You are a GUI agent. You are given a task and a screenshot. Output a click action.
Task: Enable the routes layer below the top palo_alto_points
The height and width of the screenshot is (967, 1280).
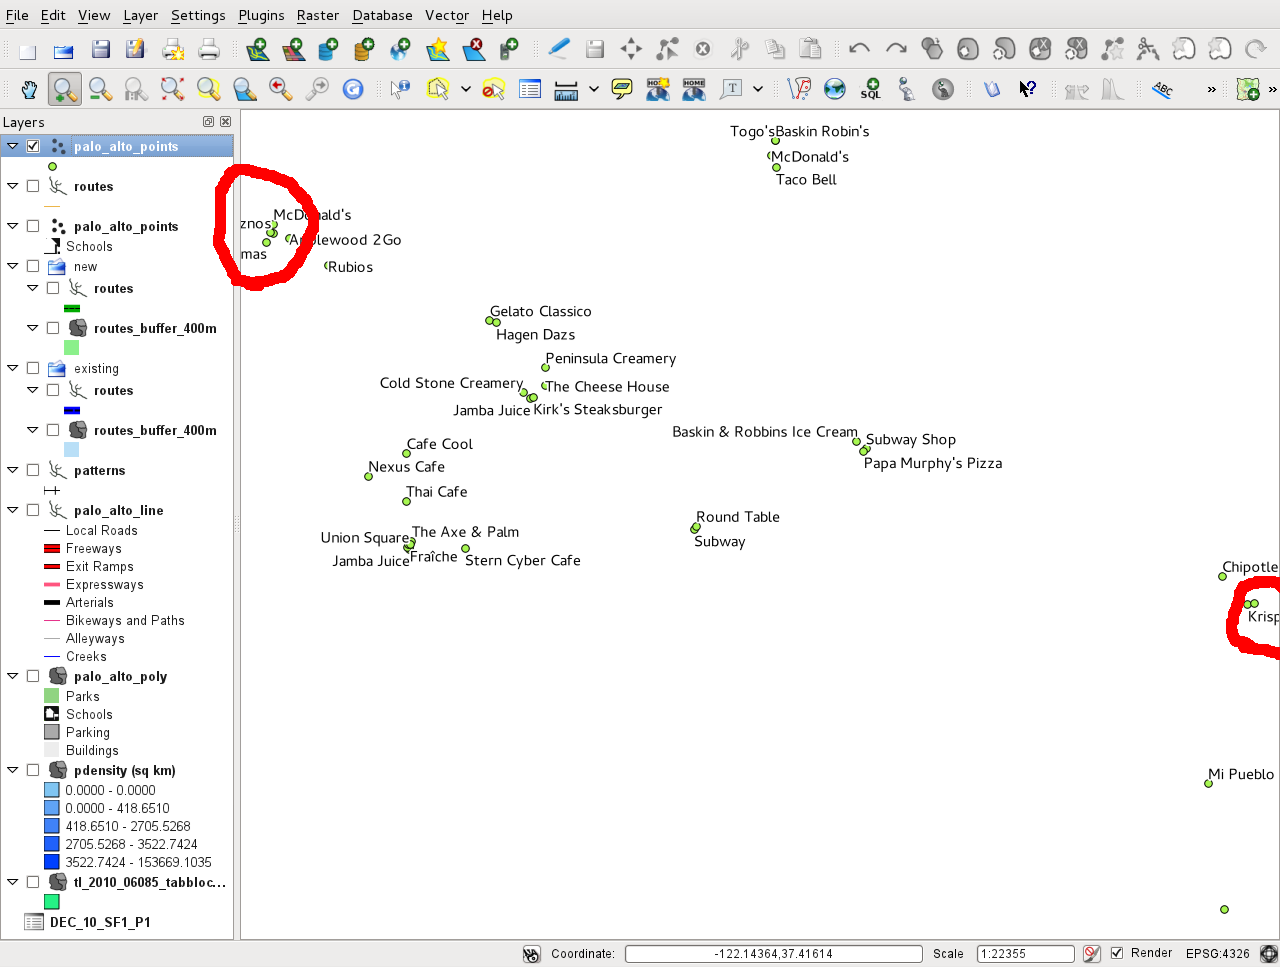coord(33,186)
